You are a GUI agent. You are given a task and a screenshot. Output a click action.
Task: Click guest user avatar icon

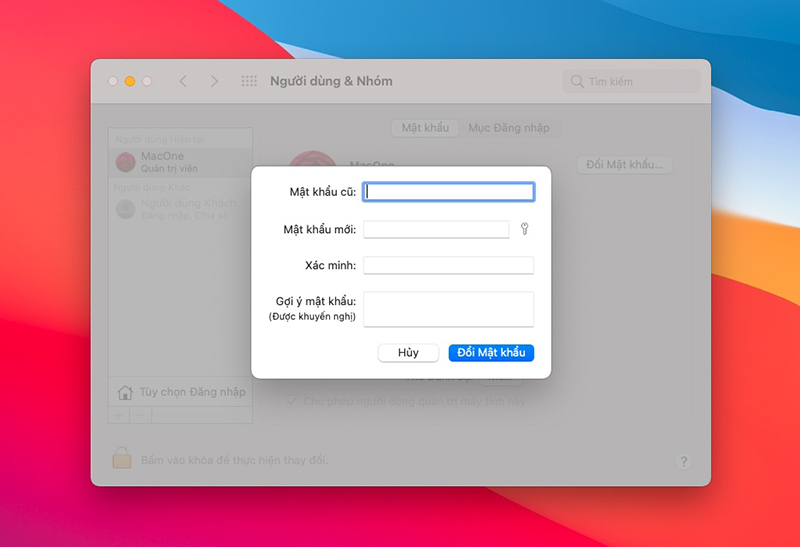click(x=126, y=209)
